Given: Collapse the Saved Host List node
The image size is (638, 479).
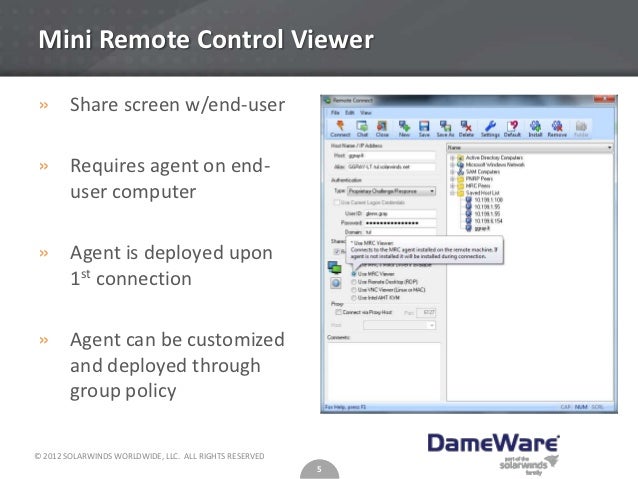Looking at the screenshot, I should tap(452, 193).
